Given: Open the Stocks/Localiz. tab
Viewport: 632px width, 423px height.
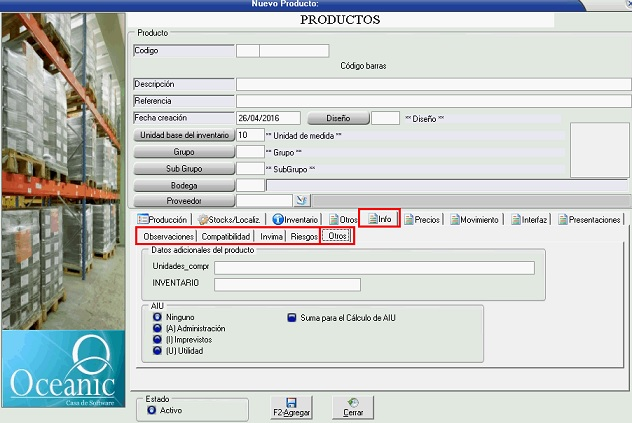Looking at the screenshot, I should (x=230, y=219).
